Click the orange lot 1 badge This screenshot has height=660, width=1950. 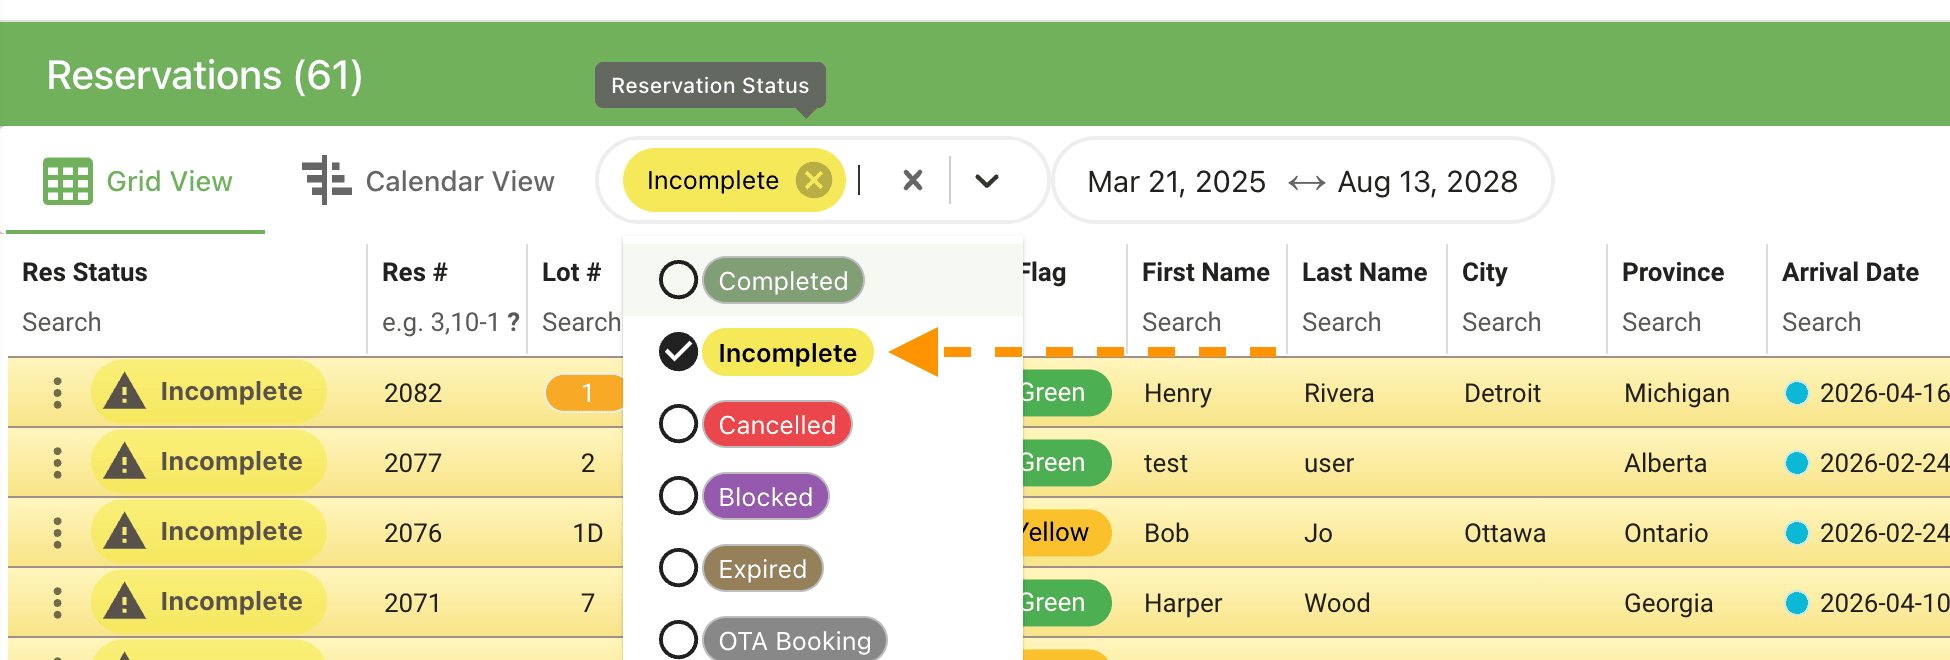click(x=586, y=393)
